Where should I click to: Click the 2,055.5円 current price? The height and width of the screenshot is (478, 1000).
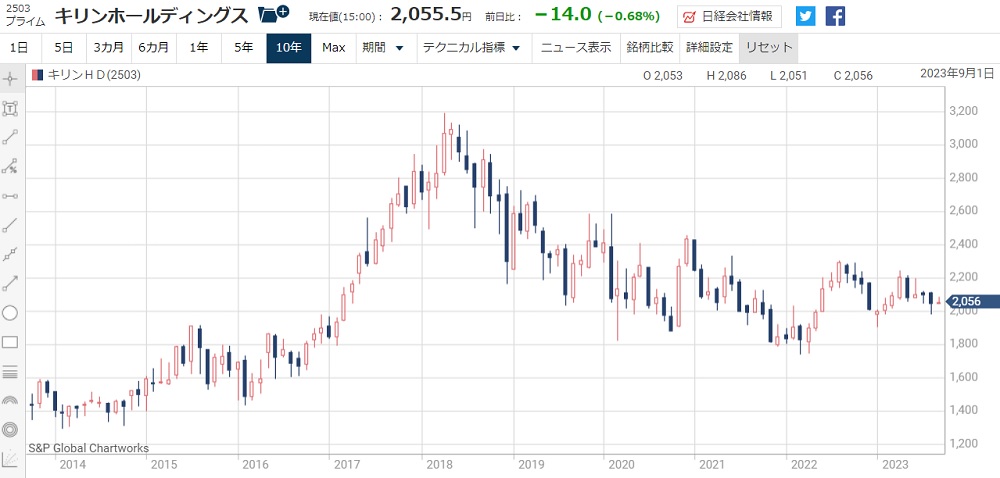[430, 15]
